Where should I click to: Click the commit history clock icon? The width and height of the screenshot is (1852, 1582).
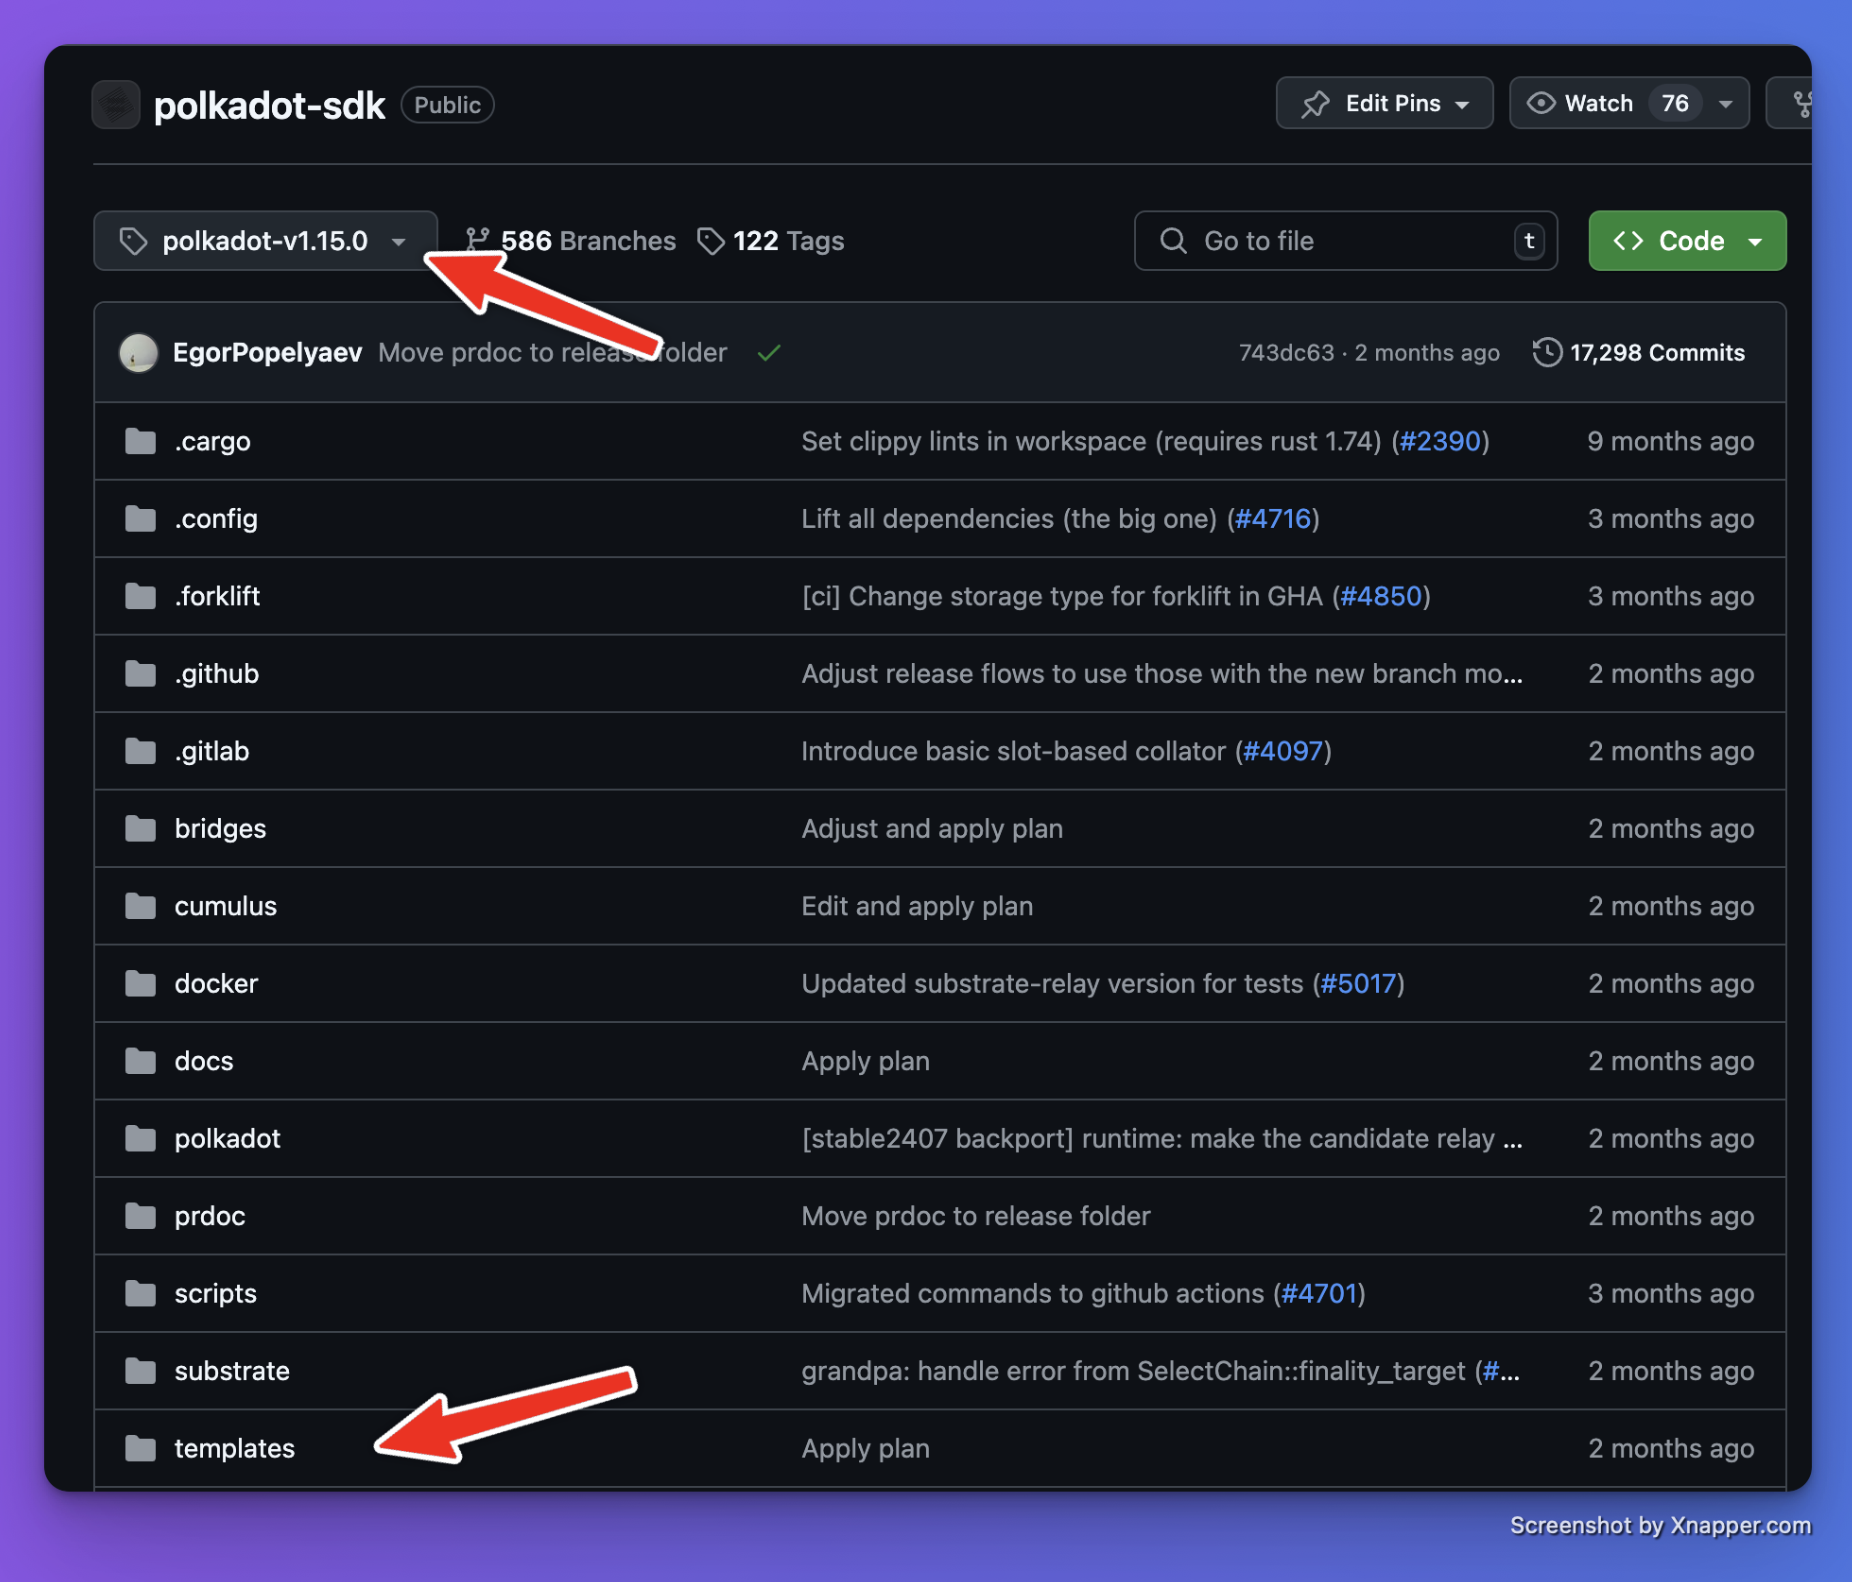tap(1546, 353)
